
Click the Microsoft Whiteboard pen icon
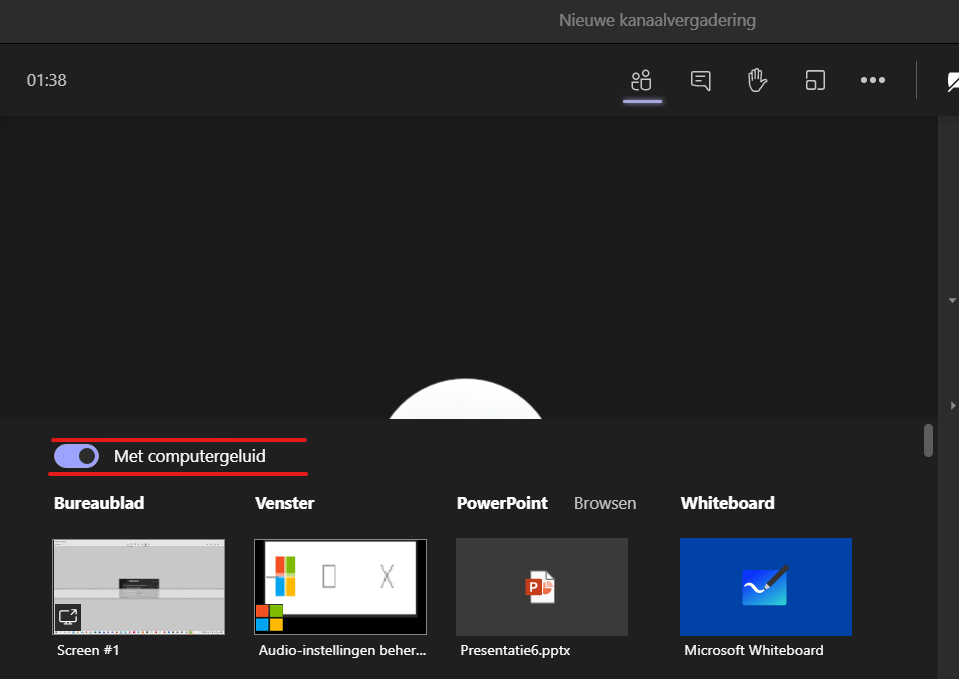pos(765,587)
